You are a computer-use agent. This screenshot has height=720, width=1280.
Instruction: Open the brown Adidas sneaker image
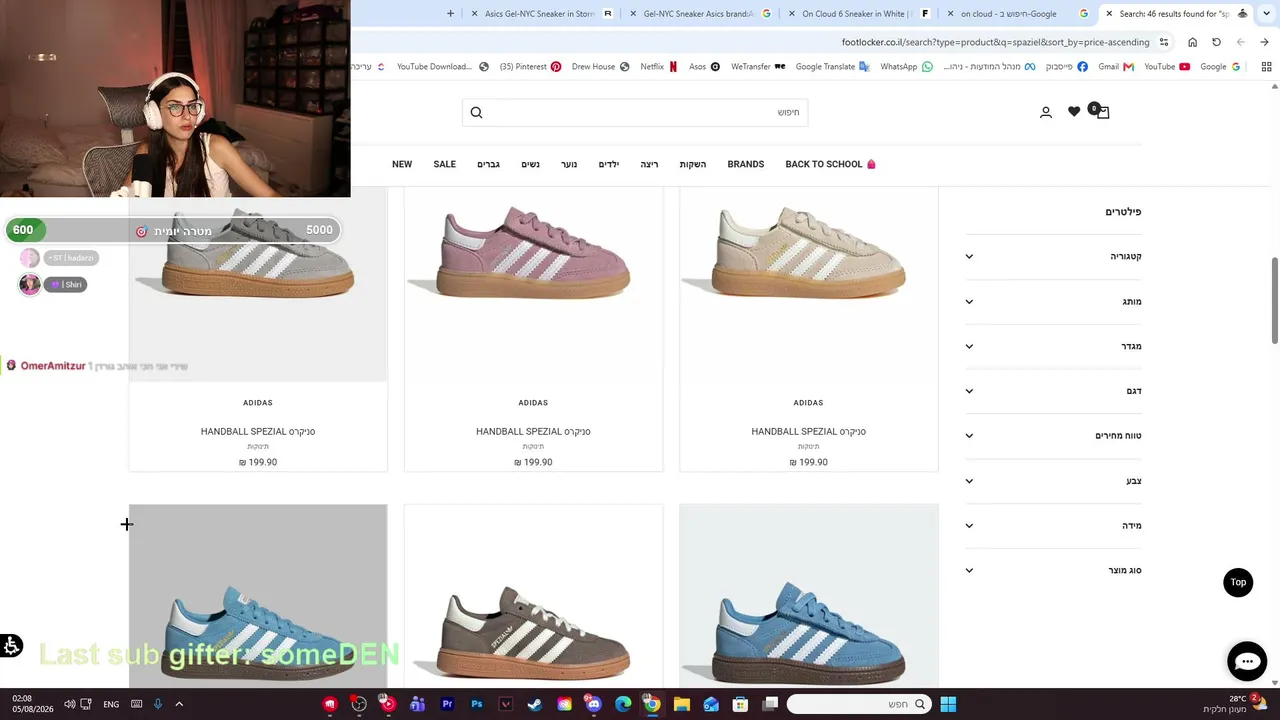click(533, 596)
